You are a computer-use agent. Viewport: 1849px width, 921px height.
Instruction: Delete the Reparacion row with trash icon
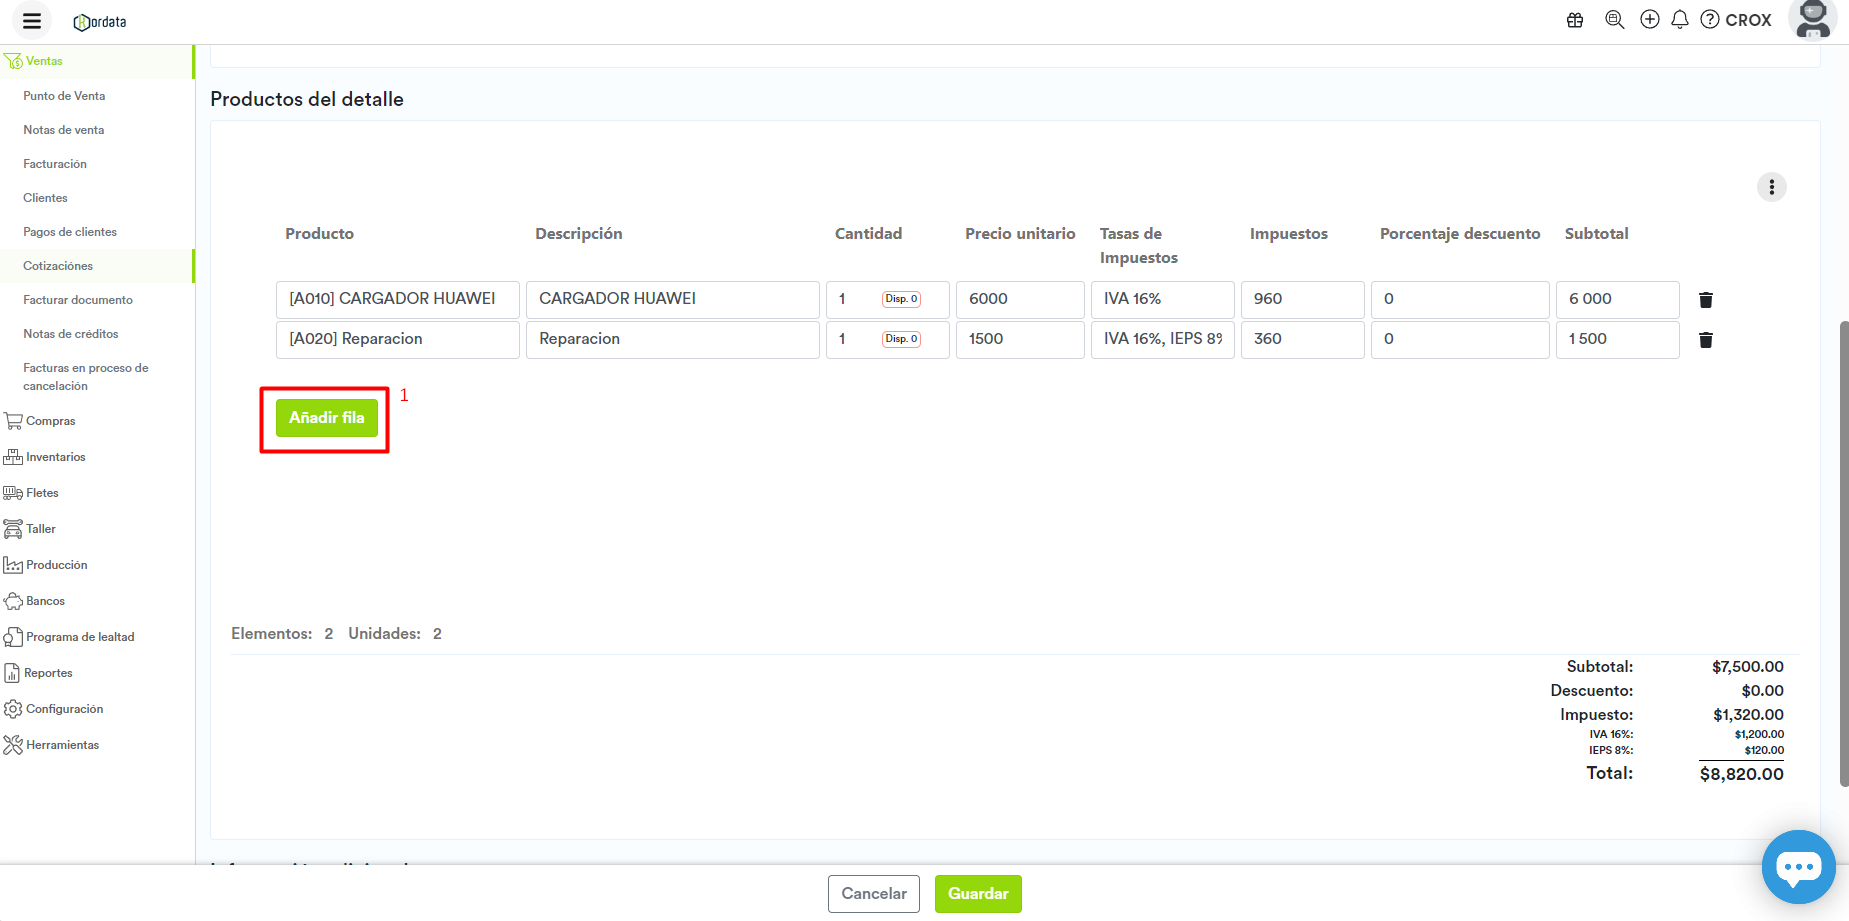coord(1706,340)
